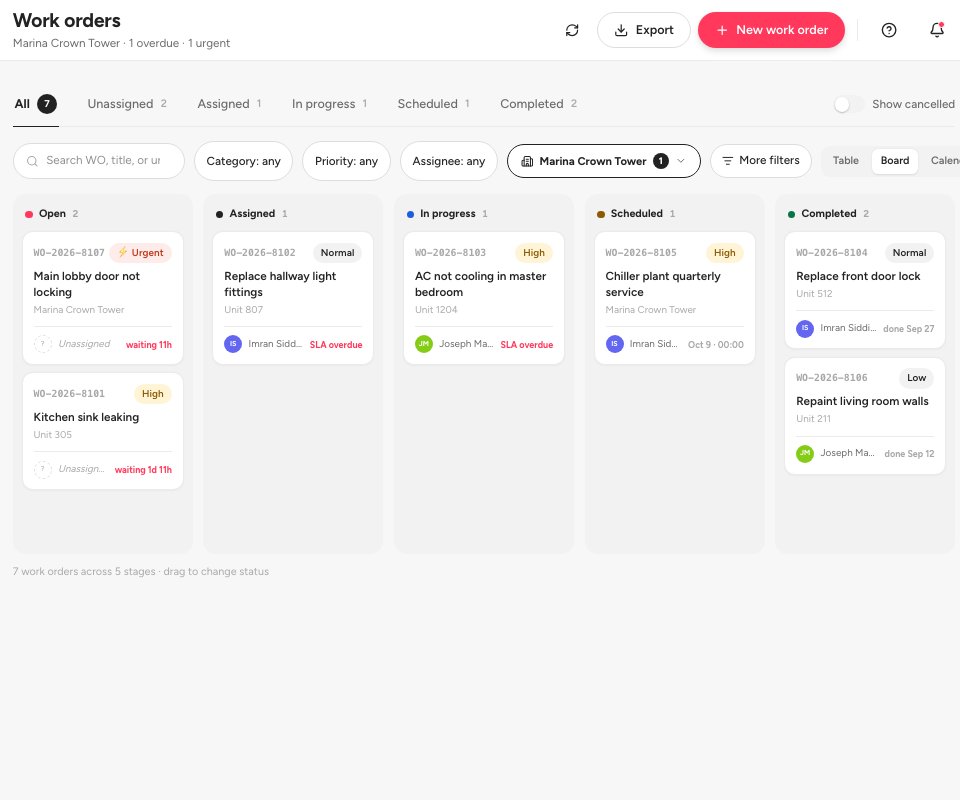Click WO-2026-8101 order number

tap(69, 394)
